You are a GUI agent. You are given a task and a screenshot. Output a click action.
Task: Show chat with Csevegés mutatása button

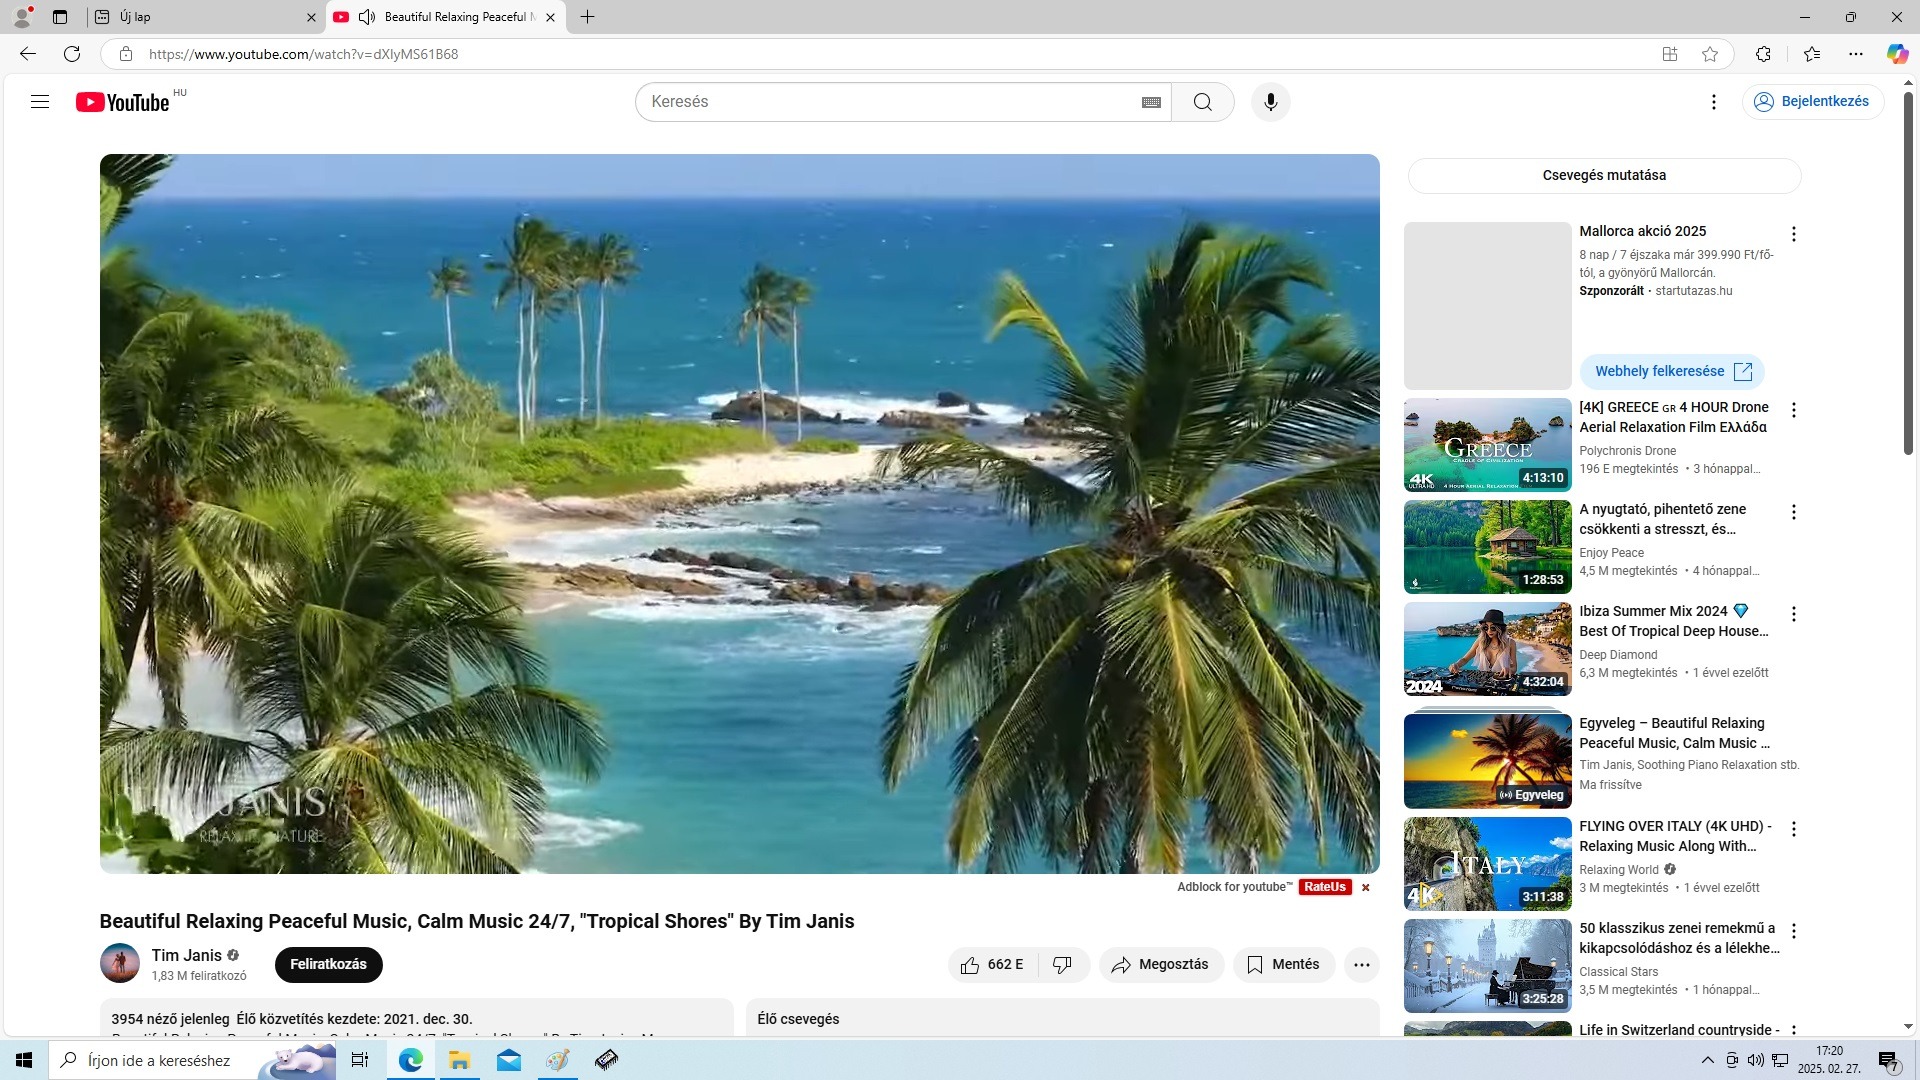pos(1603,176)
